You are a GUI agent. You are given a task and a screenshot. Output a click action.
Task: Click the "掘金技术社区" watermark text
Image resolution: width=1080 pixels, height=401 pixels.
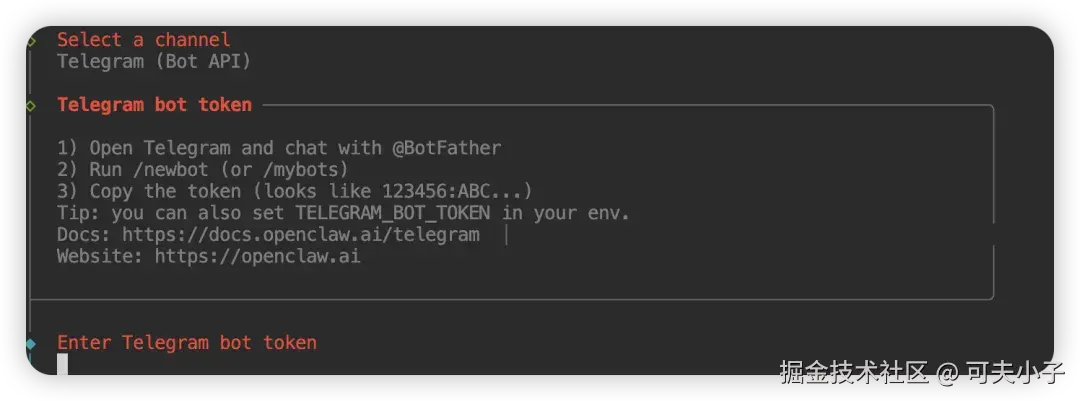tap(853, 373)
